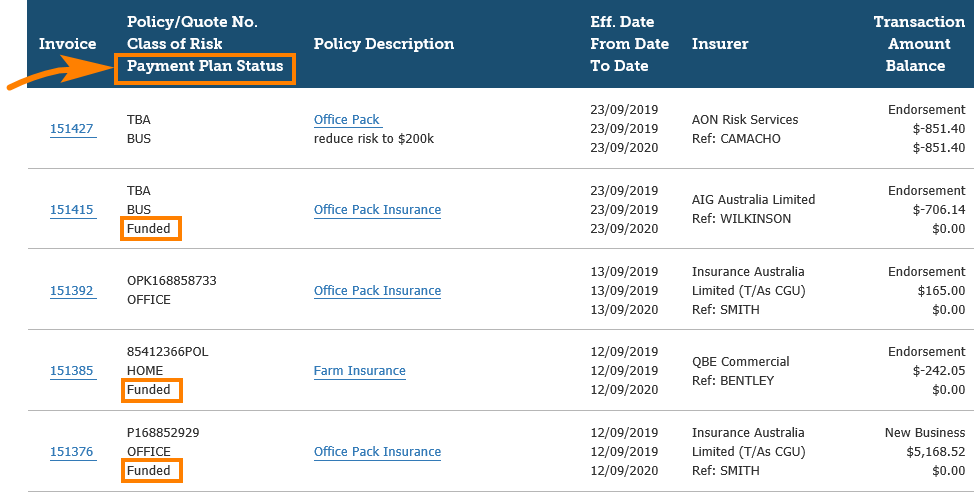Open invoice 151385 link

(71, 371)
